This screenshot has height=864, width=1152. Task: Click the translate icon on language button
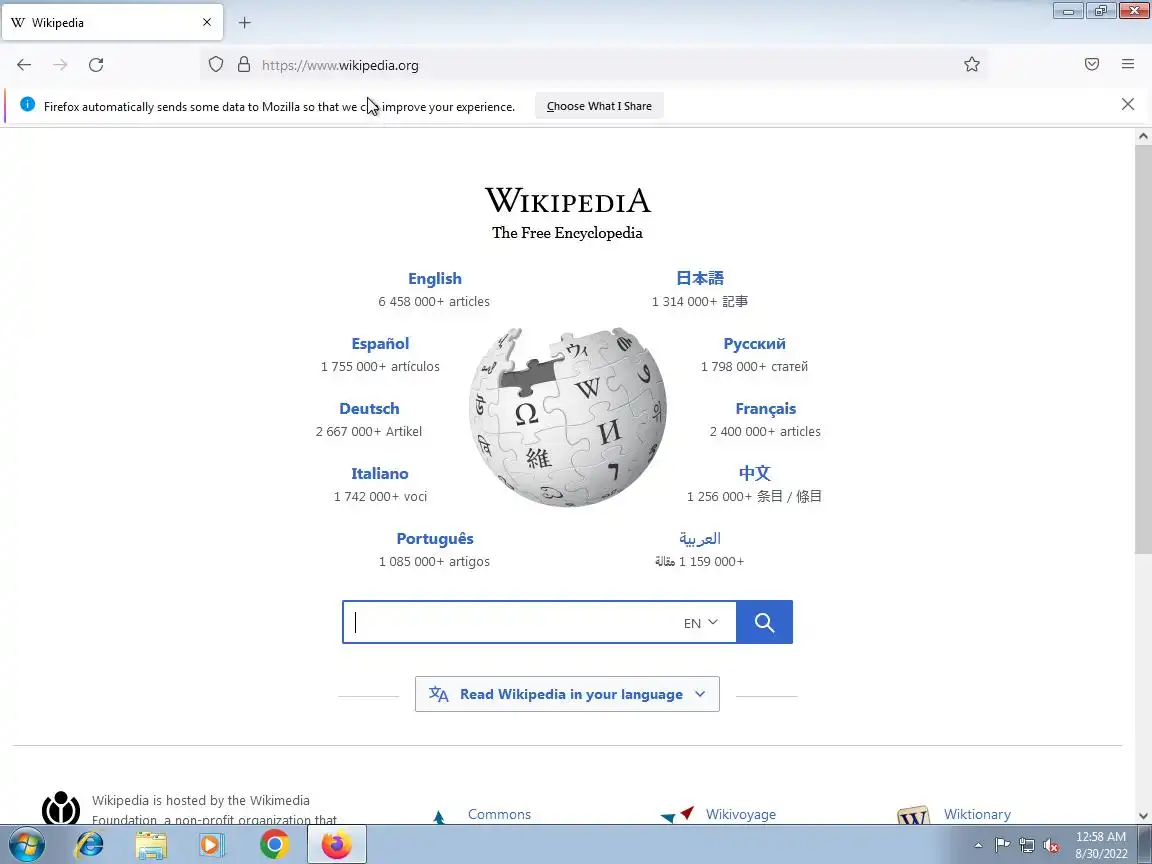[439, 694]
